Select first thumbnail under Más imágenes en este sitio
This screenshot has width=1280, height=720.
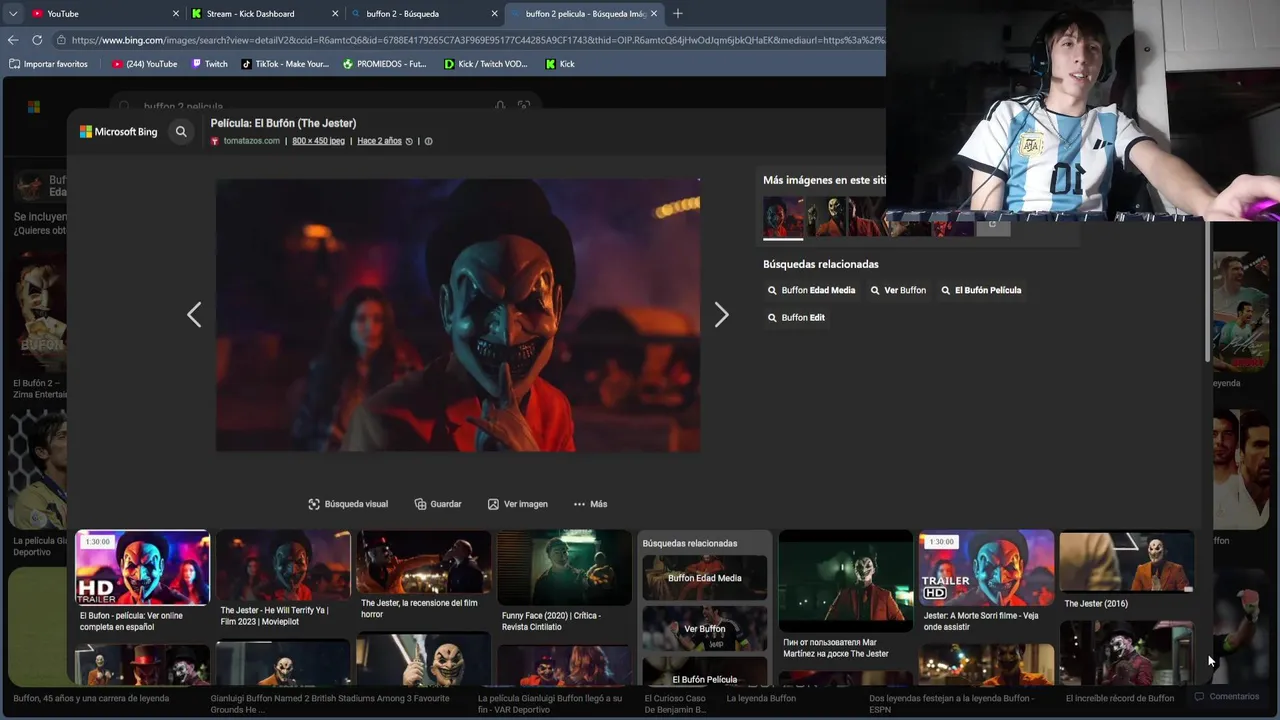point(783,217)
